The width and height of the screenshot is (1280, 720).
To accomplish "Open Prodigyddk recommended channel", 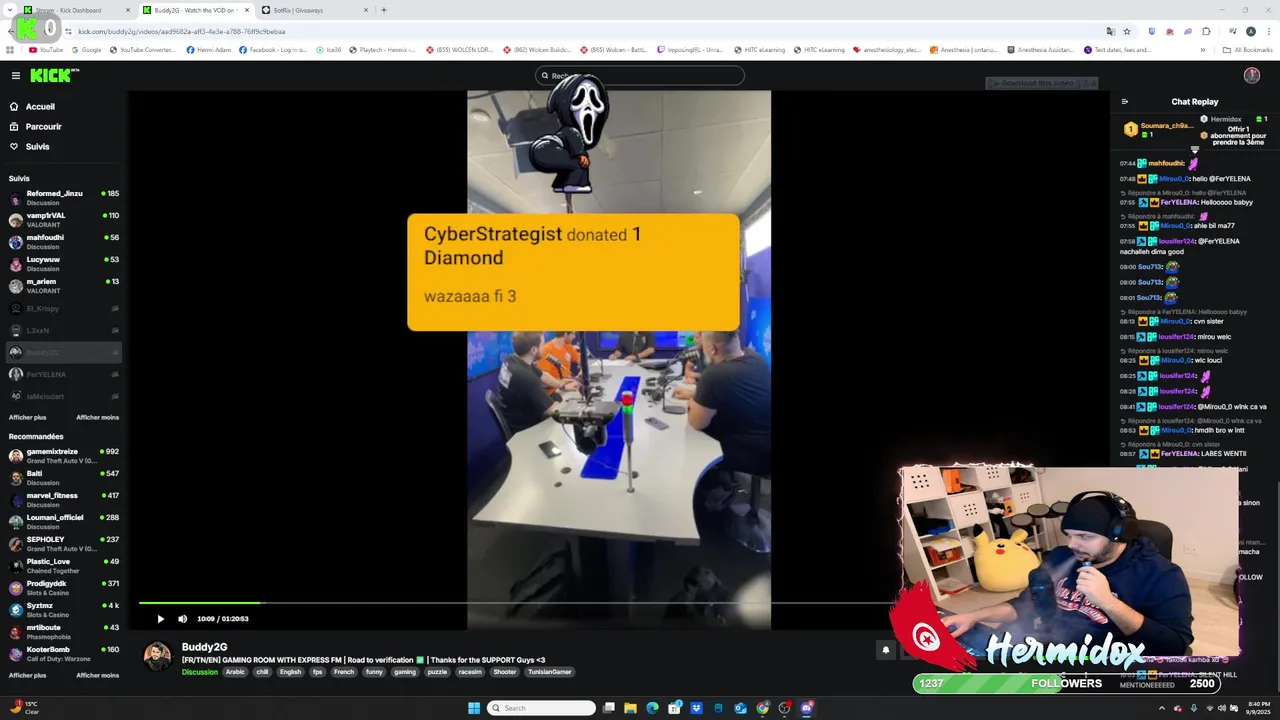I will click(64, 588).
